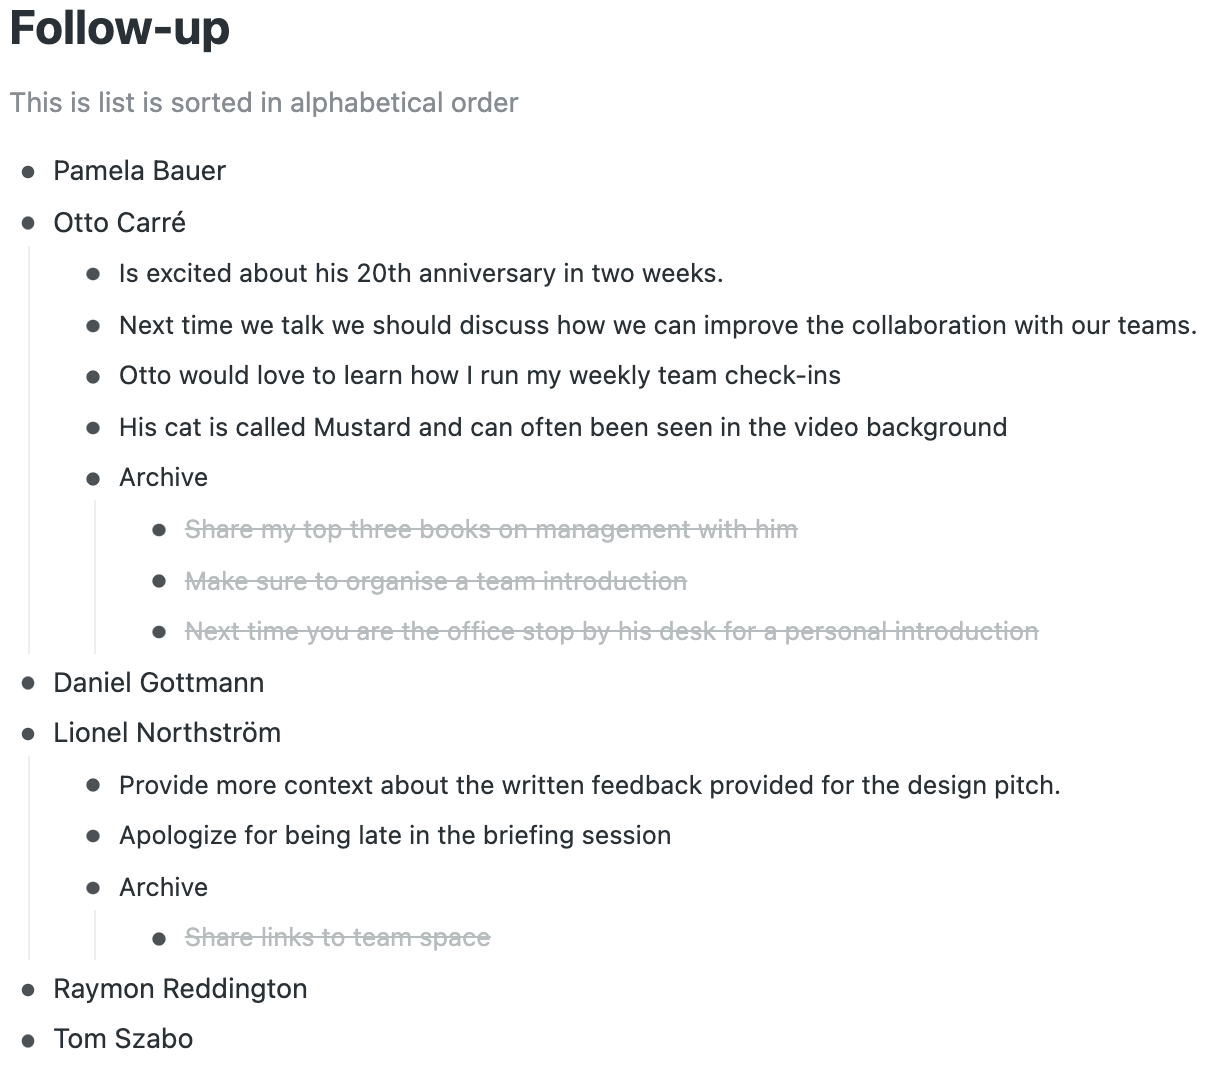1212x1072 pixels.
Task: Click the alphabetical order description text
Action: coord(264,103)
